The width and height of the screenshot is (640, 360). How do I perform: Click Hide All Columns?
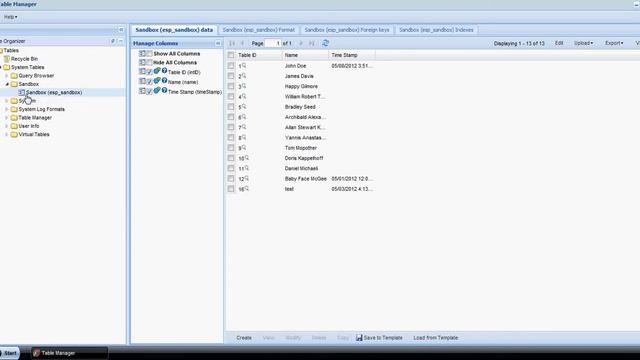[175, 62]
